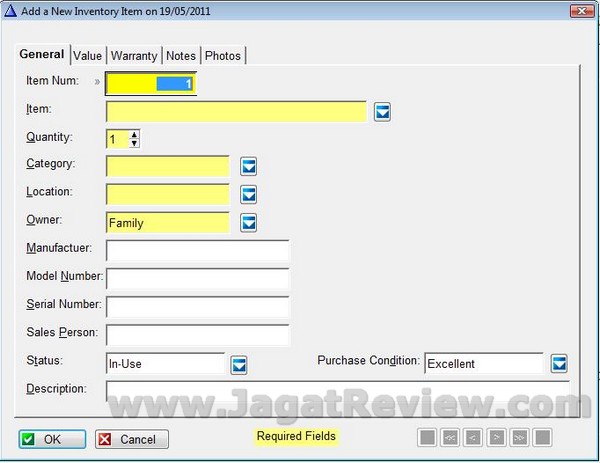
Task: Click the Sales Person field
Action: (197, 335)
